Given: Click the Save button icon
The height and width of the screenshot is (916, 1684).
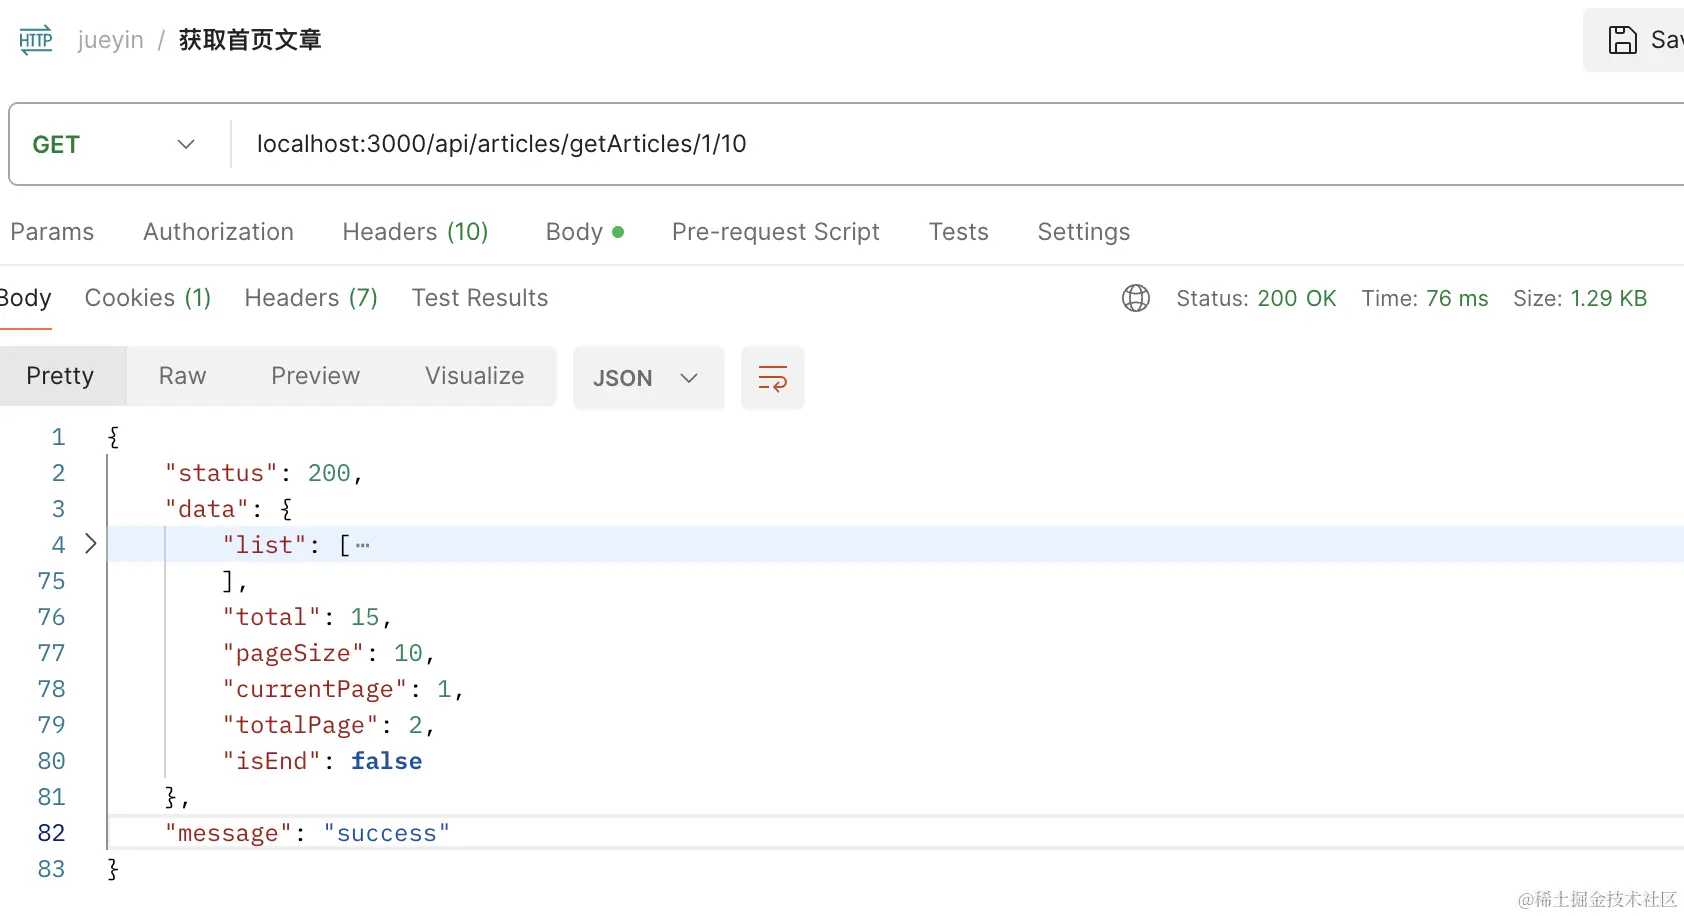Looking at the screenshot, I should (1622, 40).
